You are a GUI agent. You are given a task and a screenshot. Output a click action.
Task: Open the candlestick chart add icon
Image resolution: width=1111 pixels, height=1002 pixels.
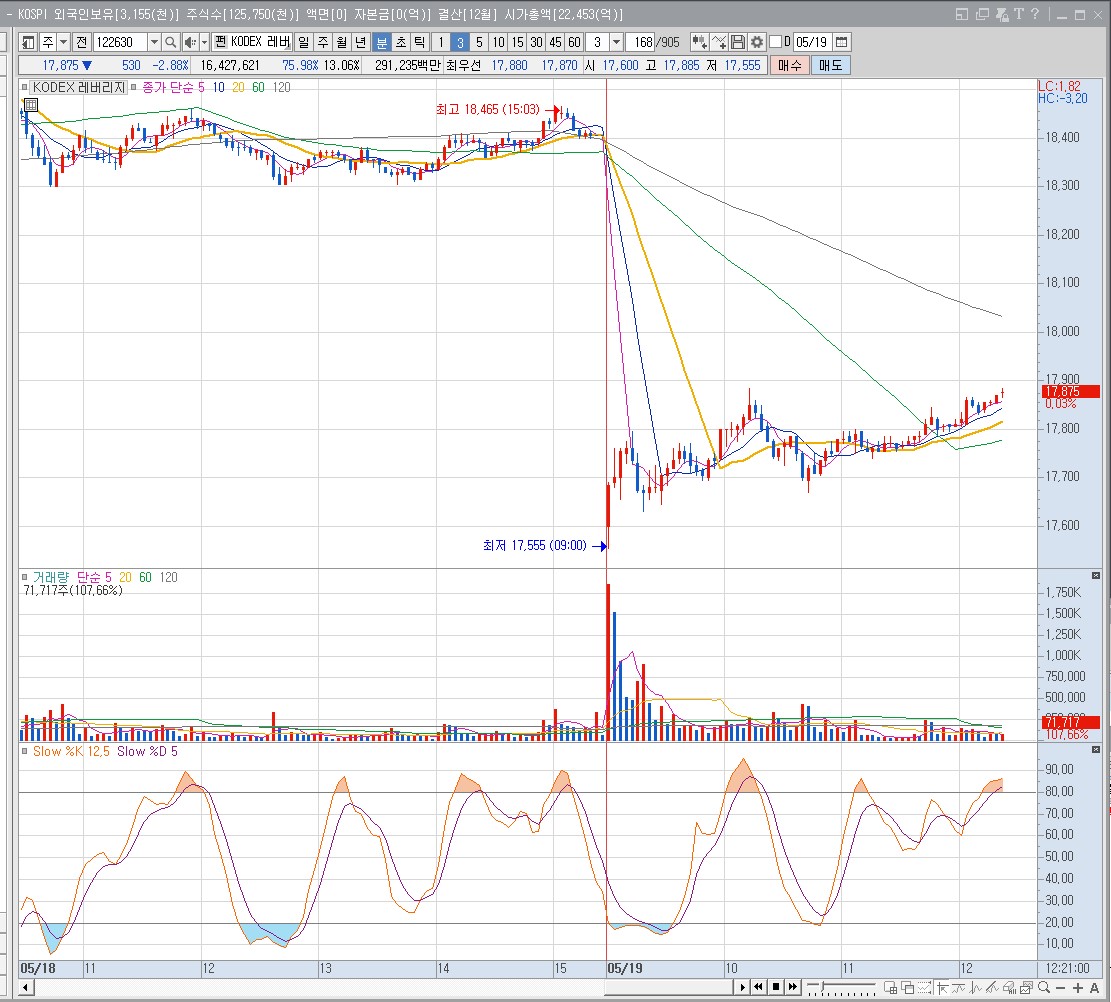(x=699, y=43)
